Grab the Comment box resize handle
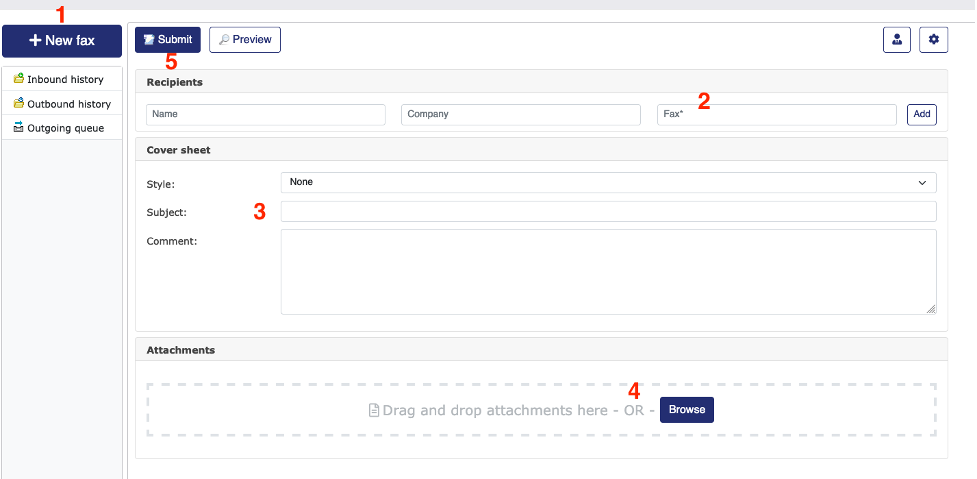The width and height of the screenshot is (977, 479). pyautogui.click(x=931, y=309)
